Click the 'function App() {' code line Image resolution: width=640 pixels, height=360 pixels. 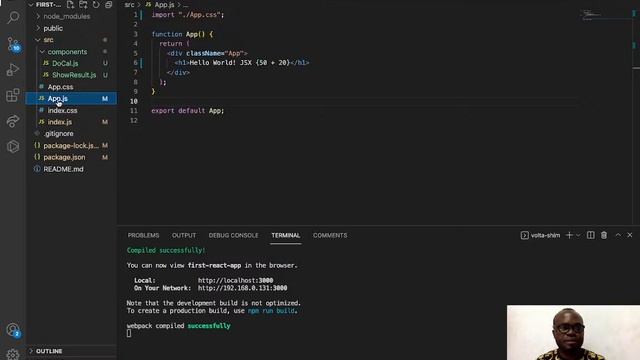[182, 34]
